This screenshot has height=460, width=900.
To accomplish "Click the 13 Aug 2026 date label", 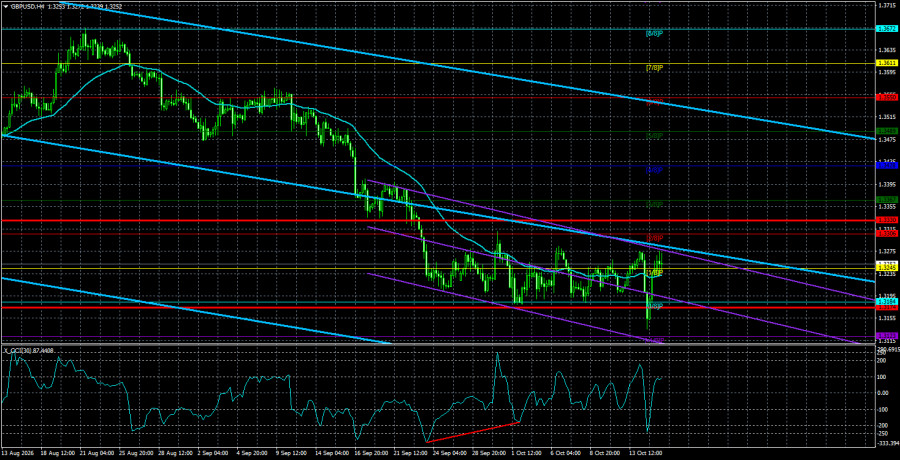I will click(x=17, y=452).
